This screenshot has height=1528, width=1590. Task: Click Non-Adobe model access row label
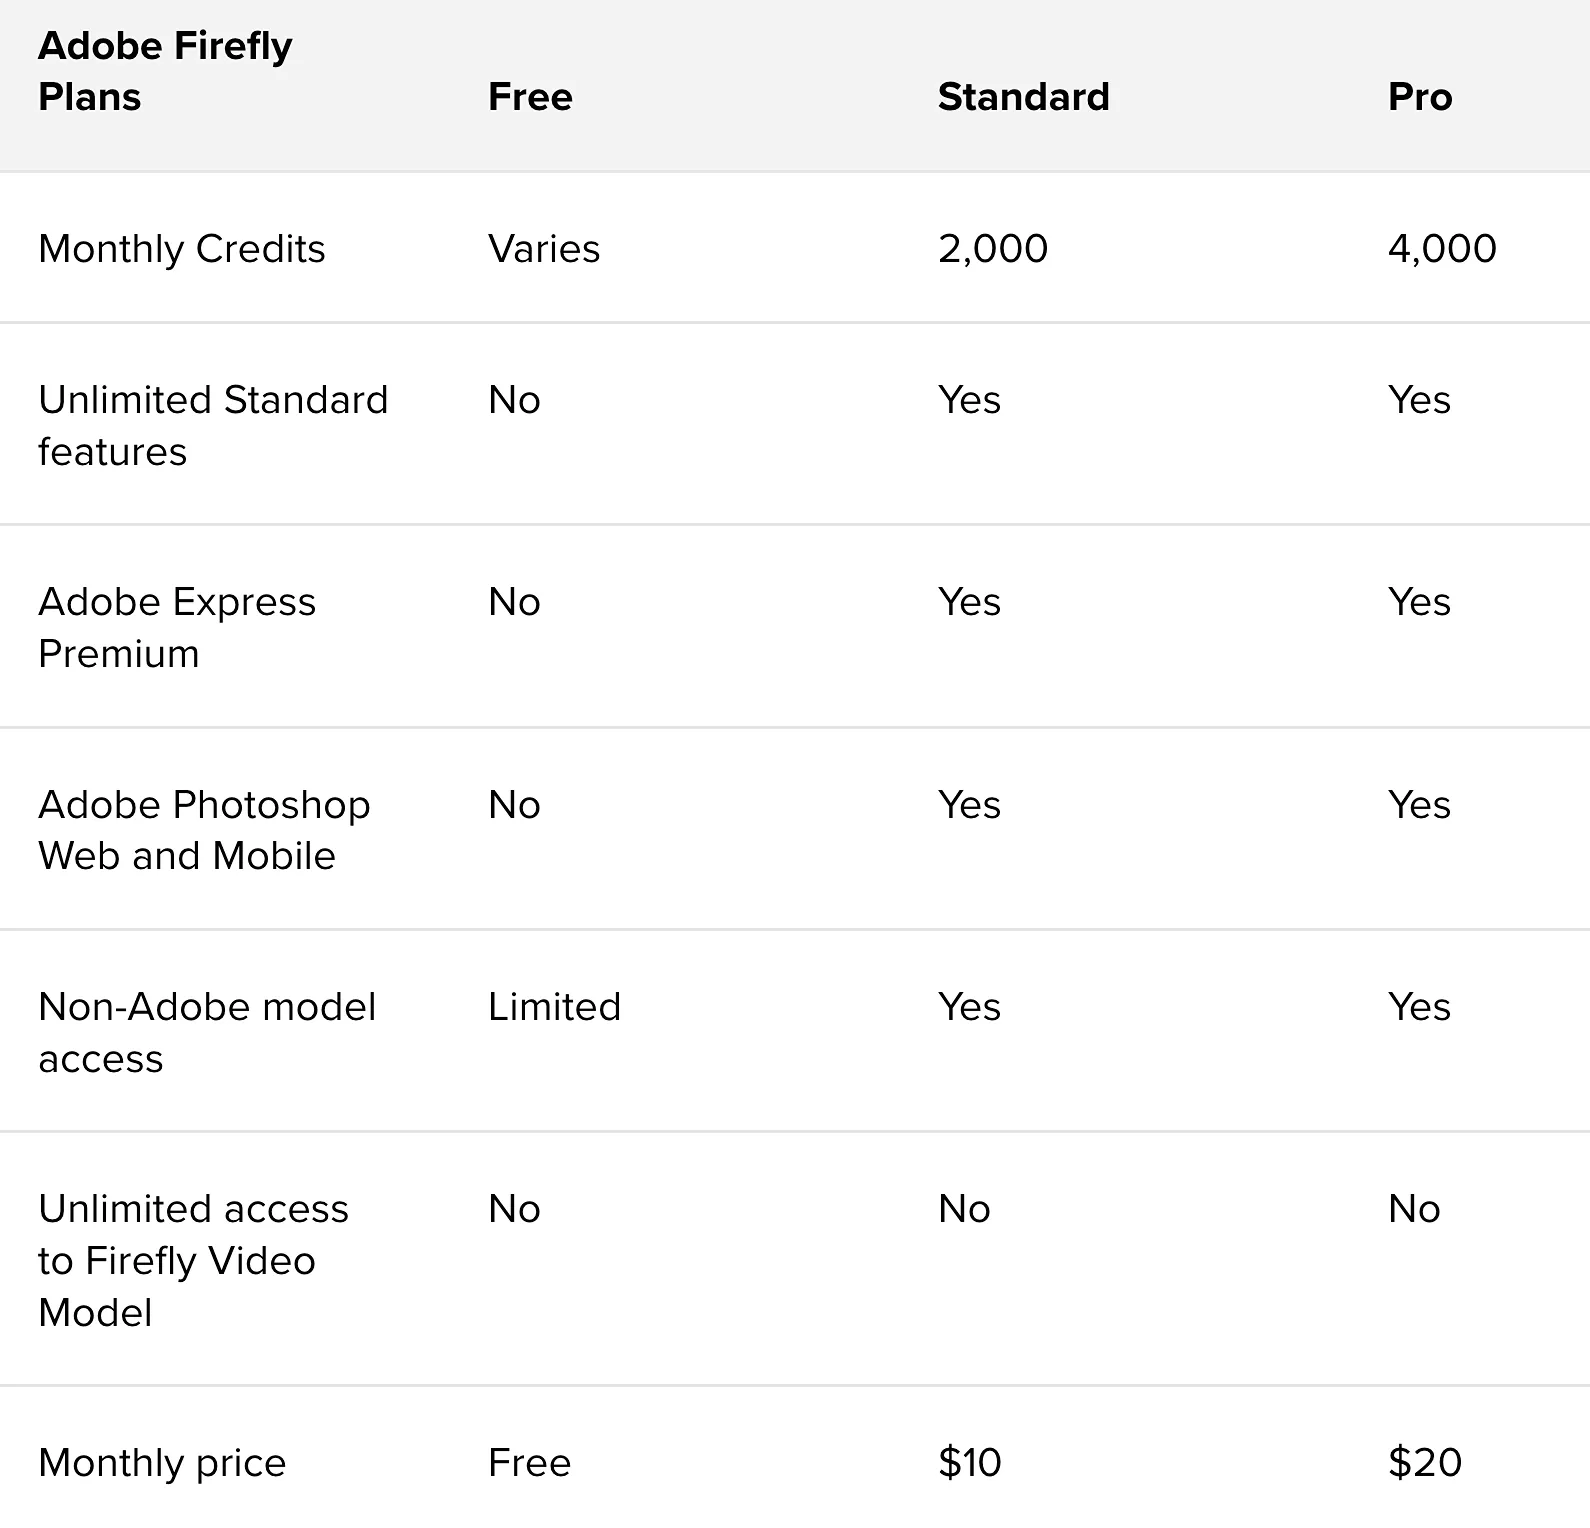click(206, 1032)
